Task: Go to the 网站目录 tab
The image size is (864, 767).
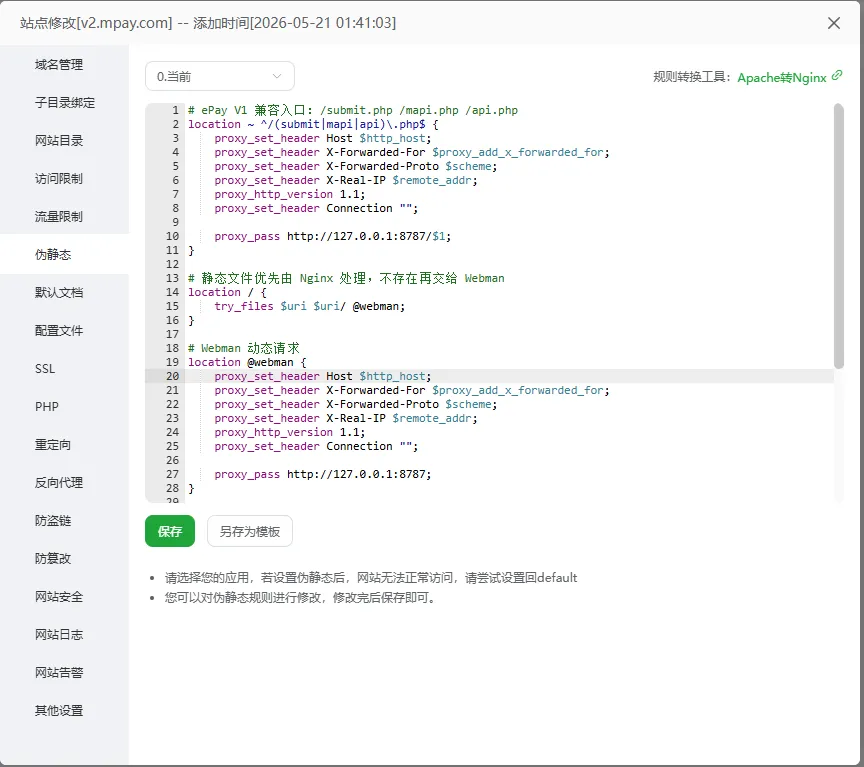Action: coord(59,141)
